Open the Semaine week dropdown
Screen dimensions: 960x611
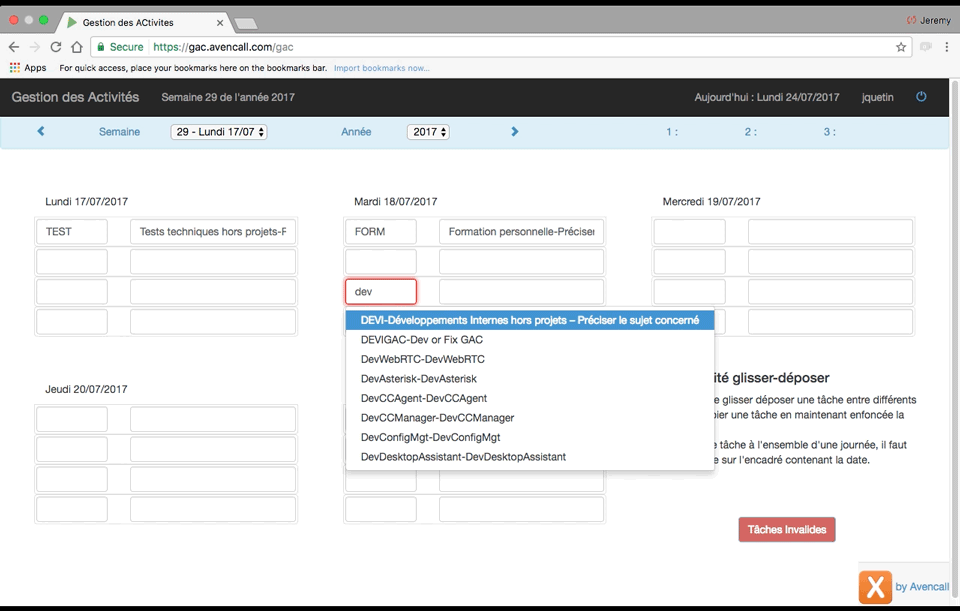[x=219, y=132]
